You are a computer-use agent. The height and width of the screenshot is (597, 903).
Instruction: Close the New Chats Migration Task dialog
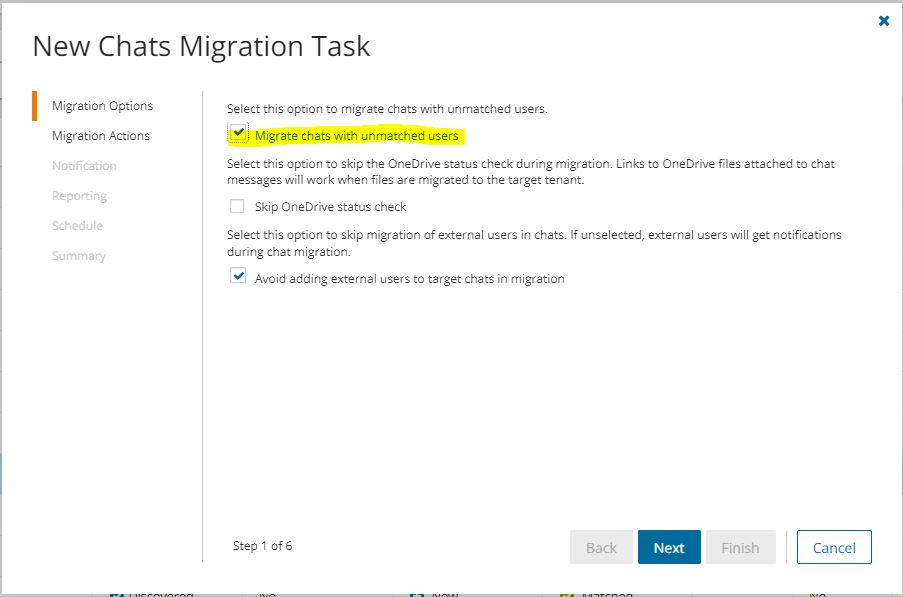click(883, 21)
